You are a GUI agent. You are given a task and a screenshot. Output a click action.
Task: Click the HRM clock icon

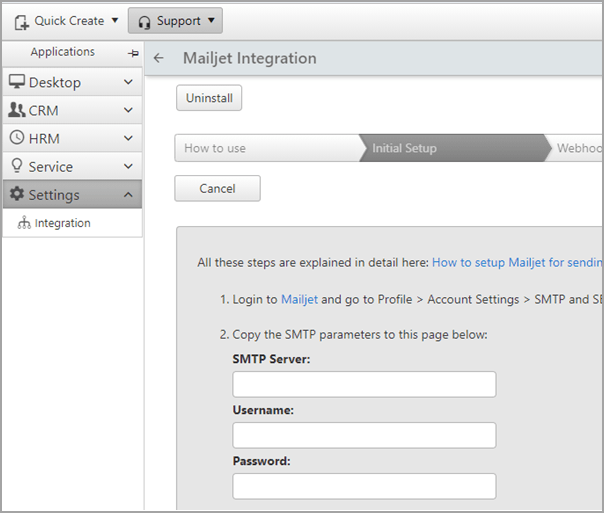pos(17,137)
